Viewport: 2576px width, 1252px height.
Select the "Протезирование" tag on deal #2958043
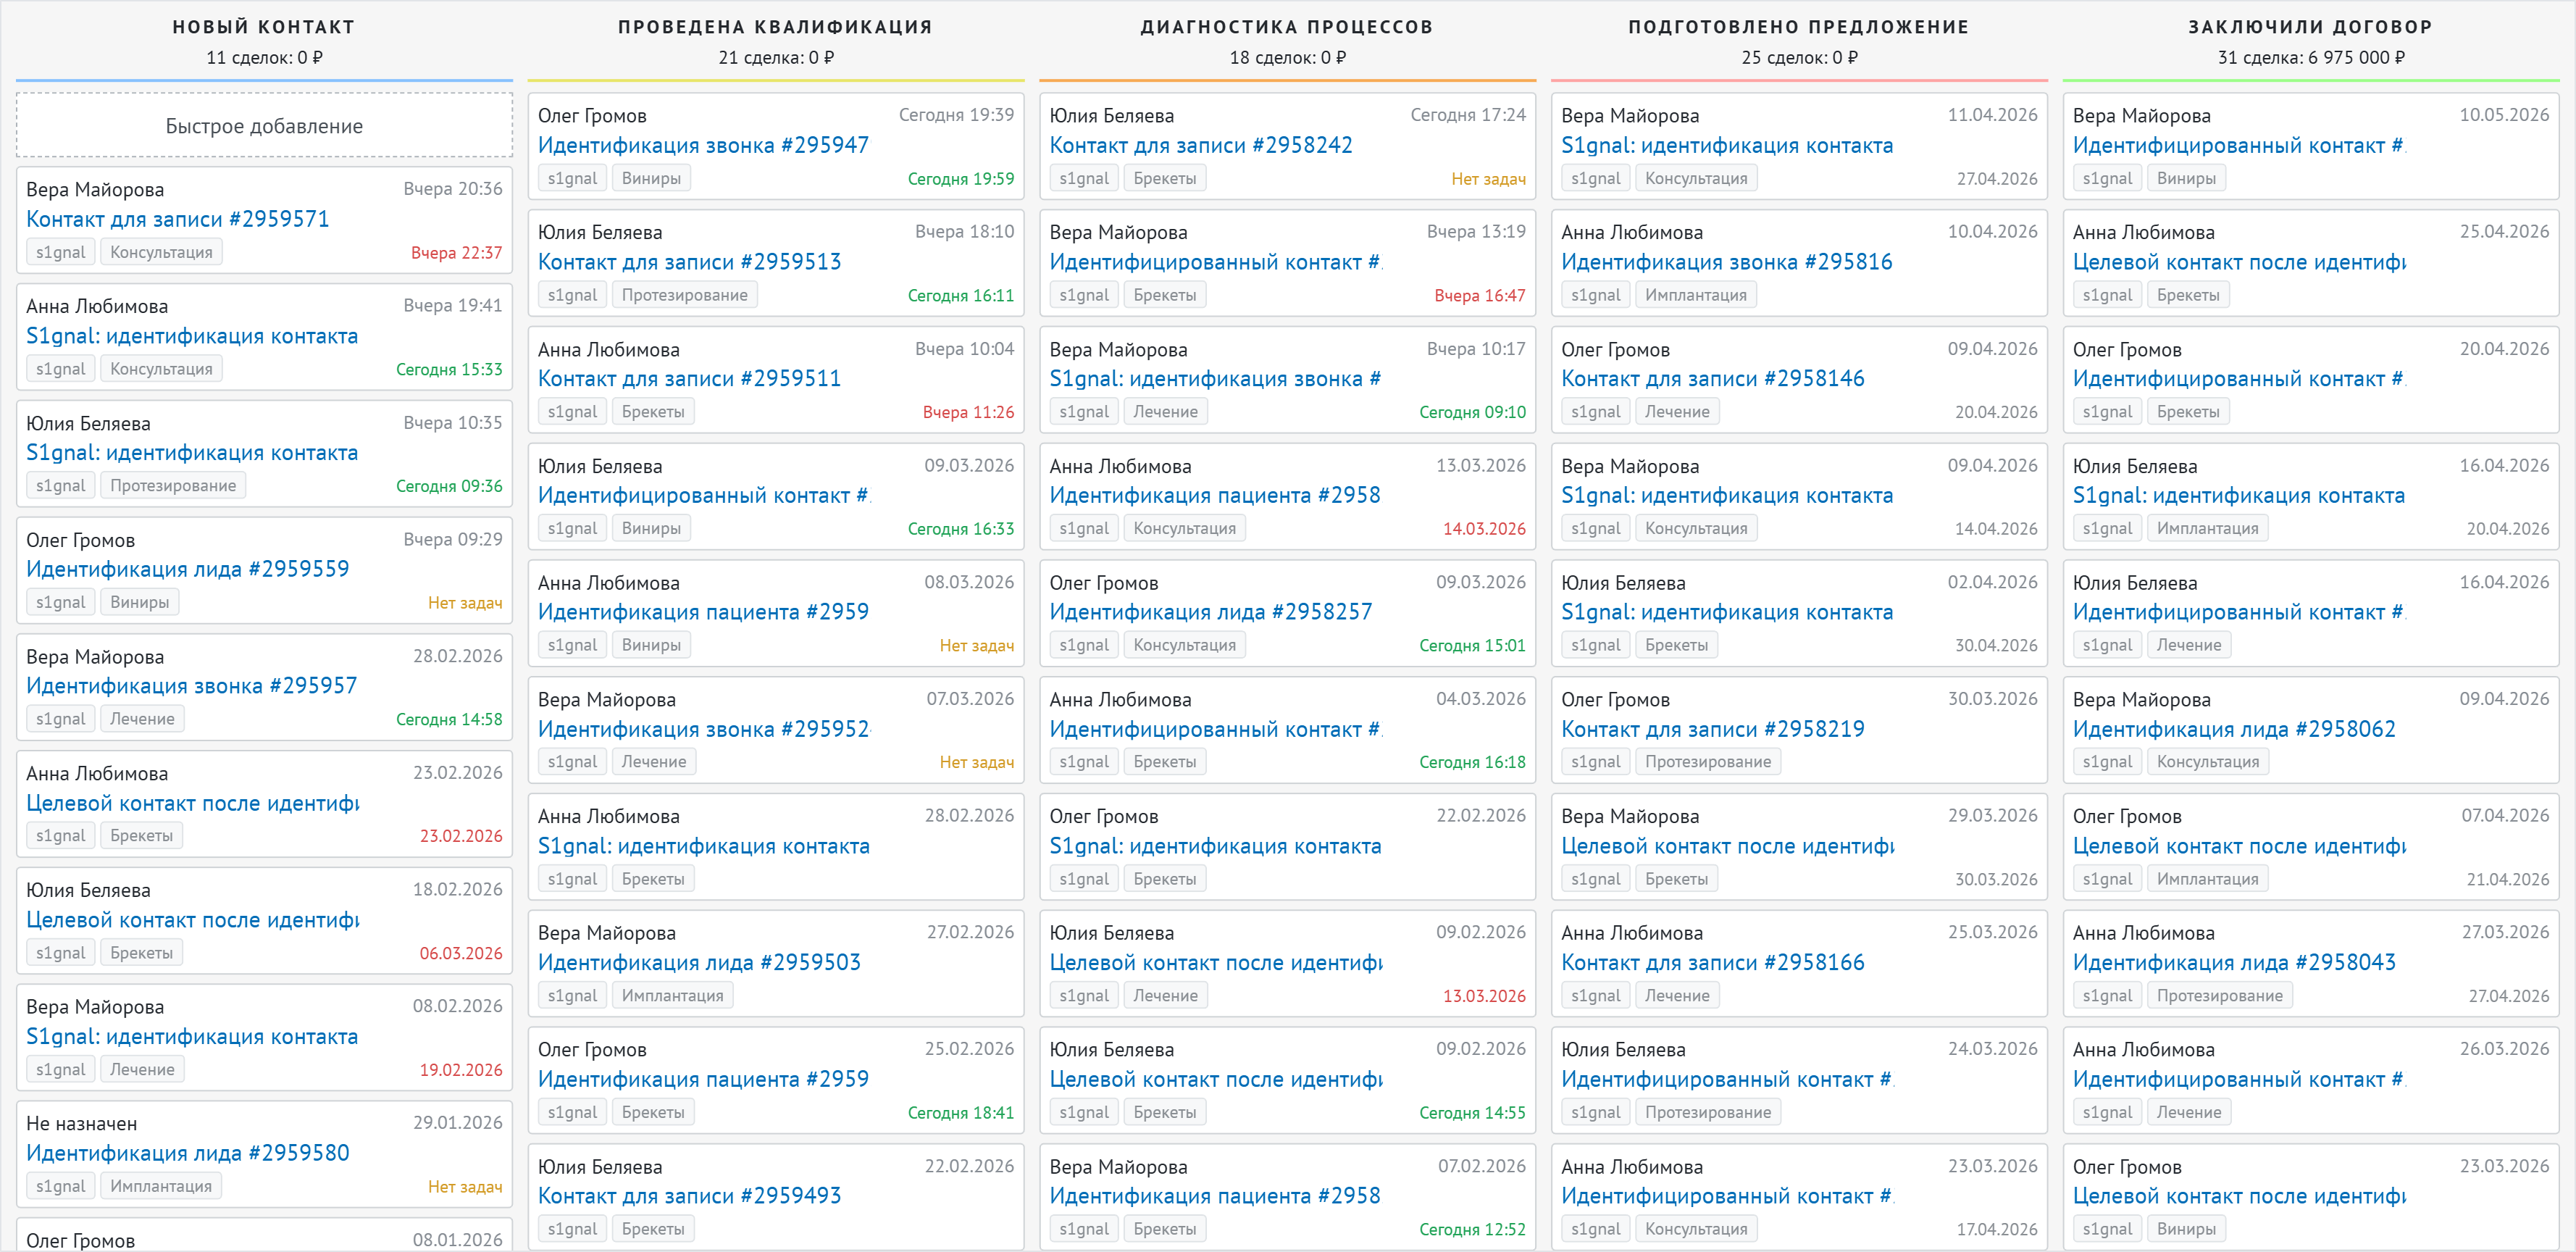[2220, 996]
